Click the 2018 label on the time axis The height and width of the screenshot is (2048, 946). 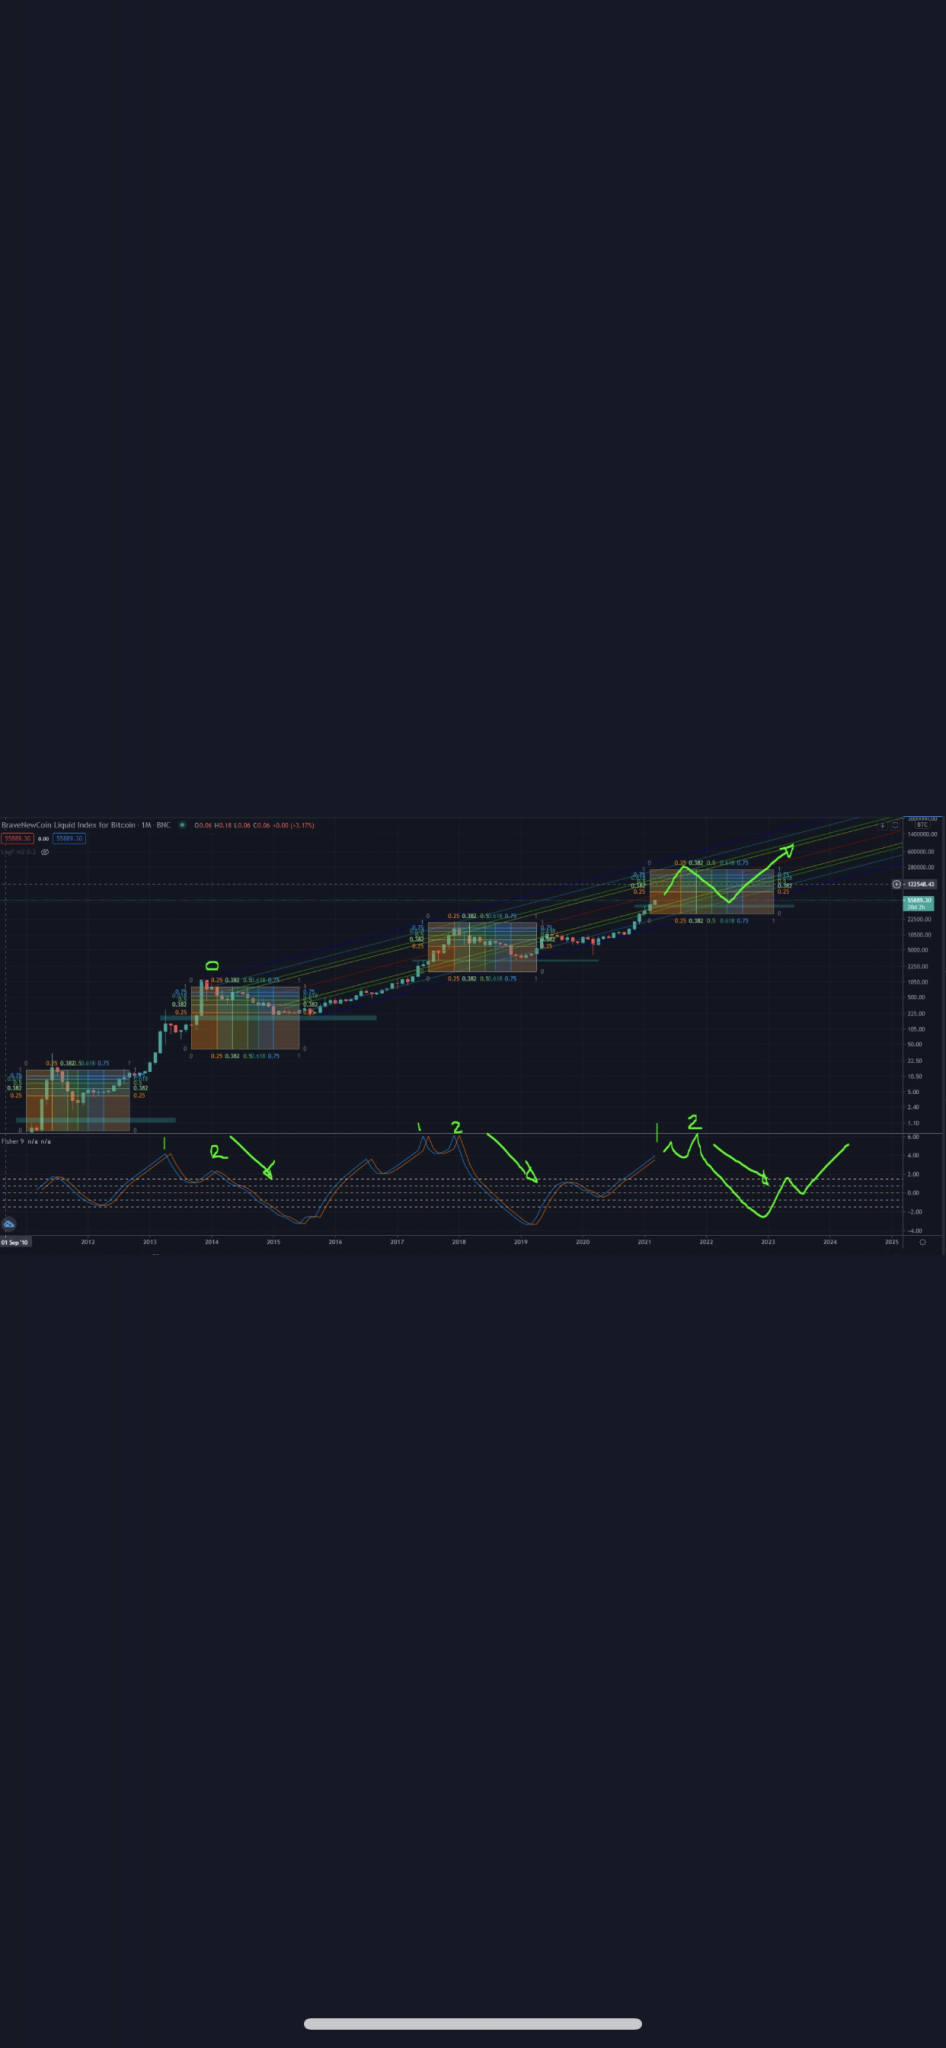click(458, 1242)
